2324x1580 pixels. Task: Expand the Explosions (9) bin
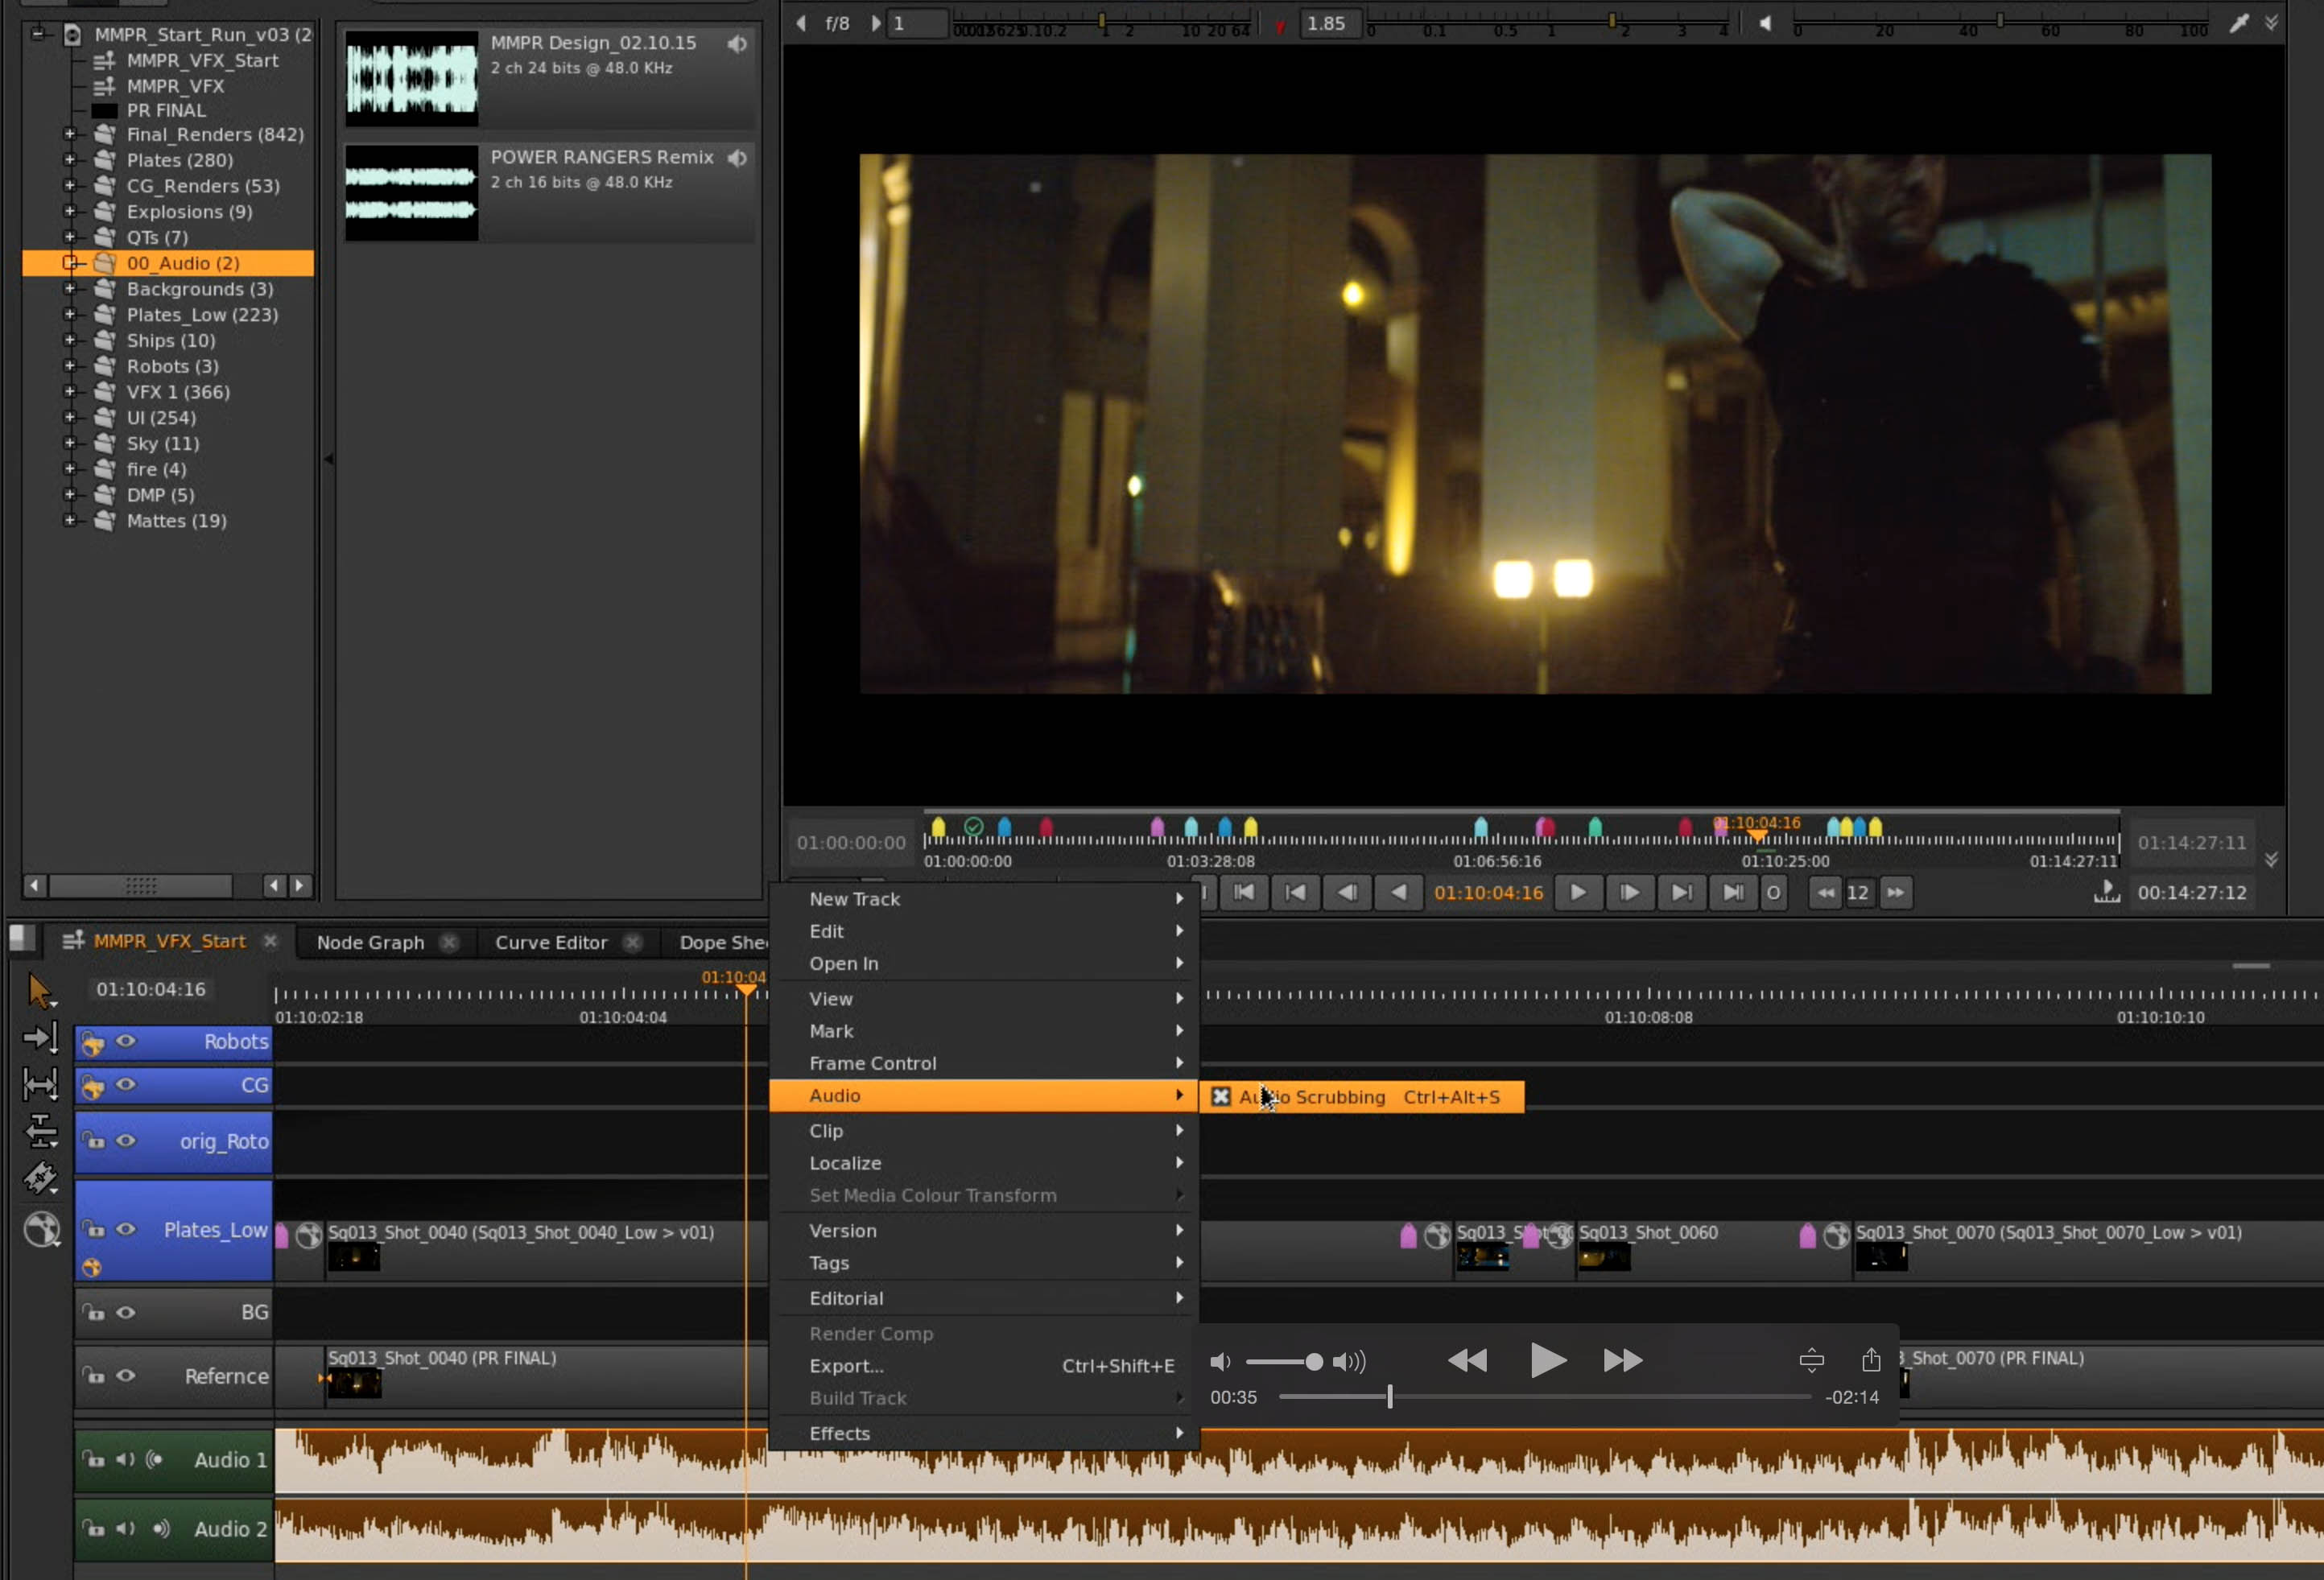[x=69, y=211]
